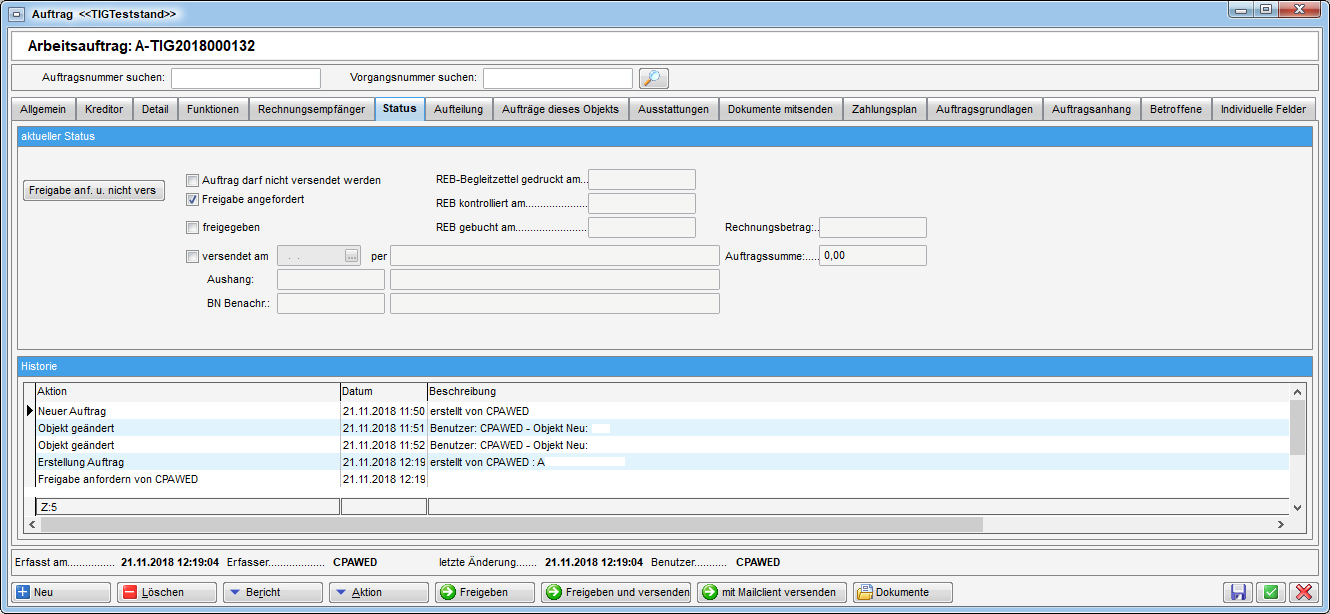This screenshot has width=1330, height=614.
Task: Expand the Aktion dropdown menu
Action: (378, 592)
